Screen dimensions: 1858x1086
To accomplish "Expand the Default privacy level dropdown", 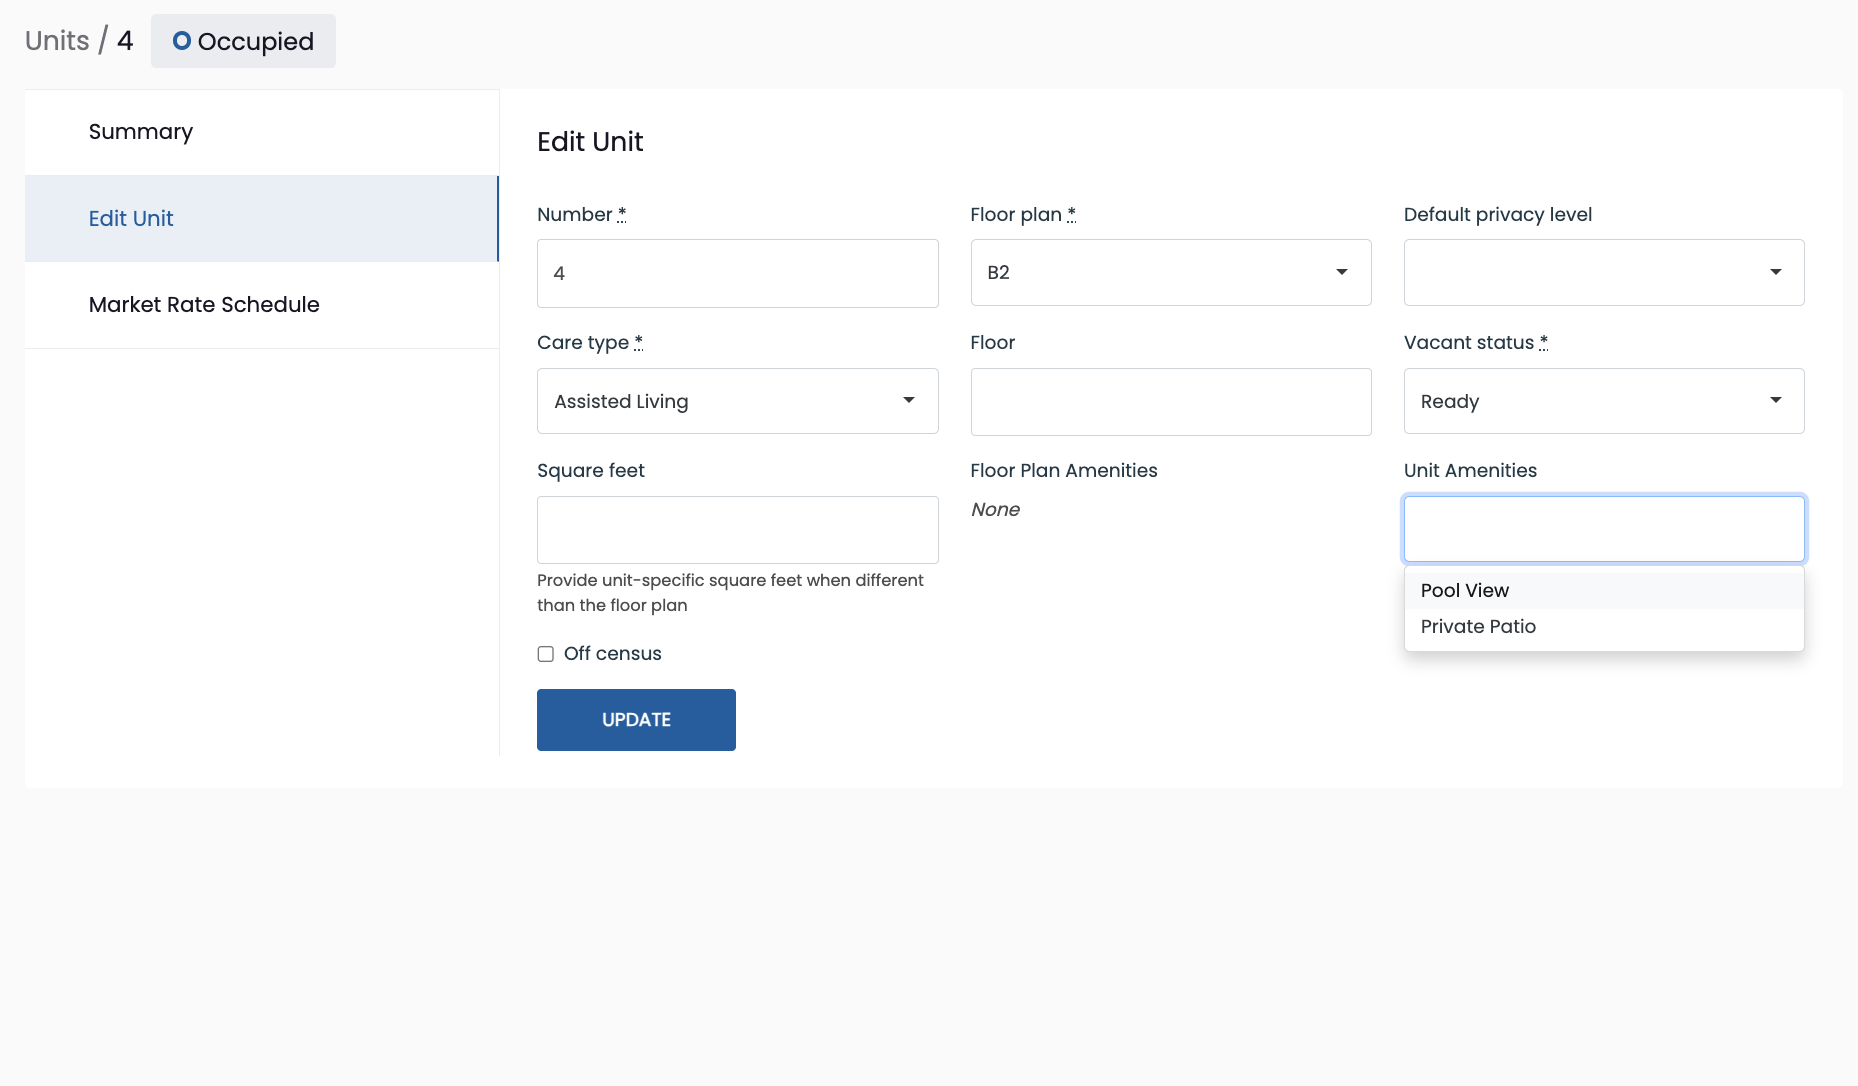I will point(1603,272).
